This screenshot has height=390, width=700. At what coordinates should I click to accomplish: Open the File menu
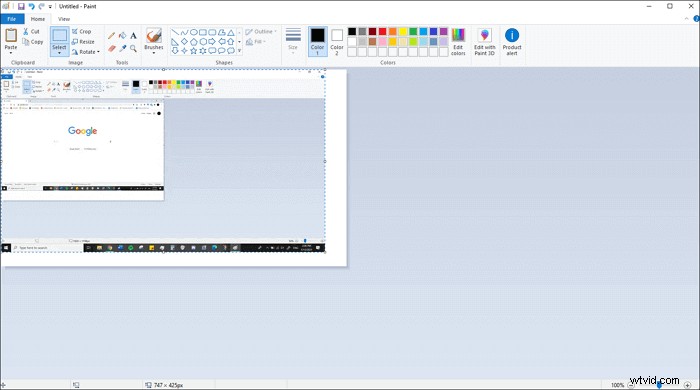pyautogui.click(x=12, y=19)
